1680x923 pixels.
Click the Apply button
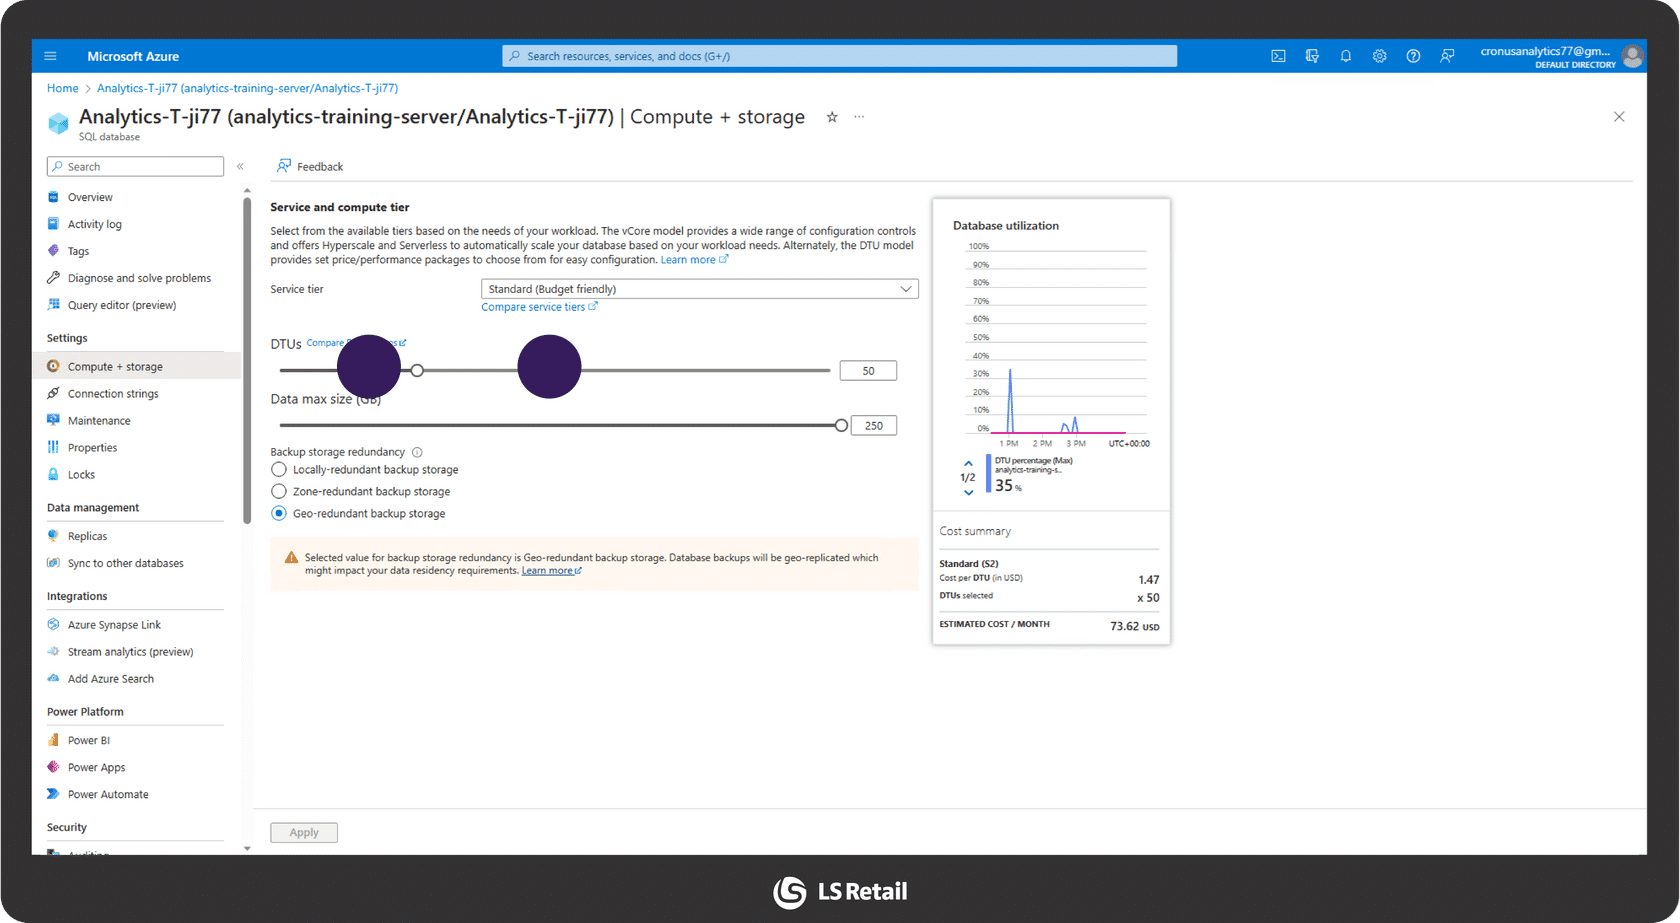pos(304,832)
